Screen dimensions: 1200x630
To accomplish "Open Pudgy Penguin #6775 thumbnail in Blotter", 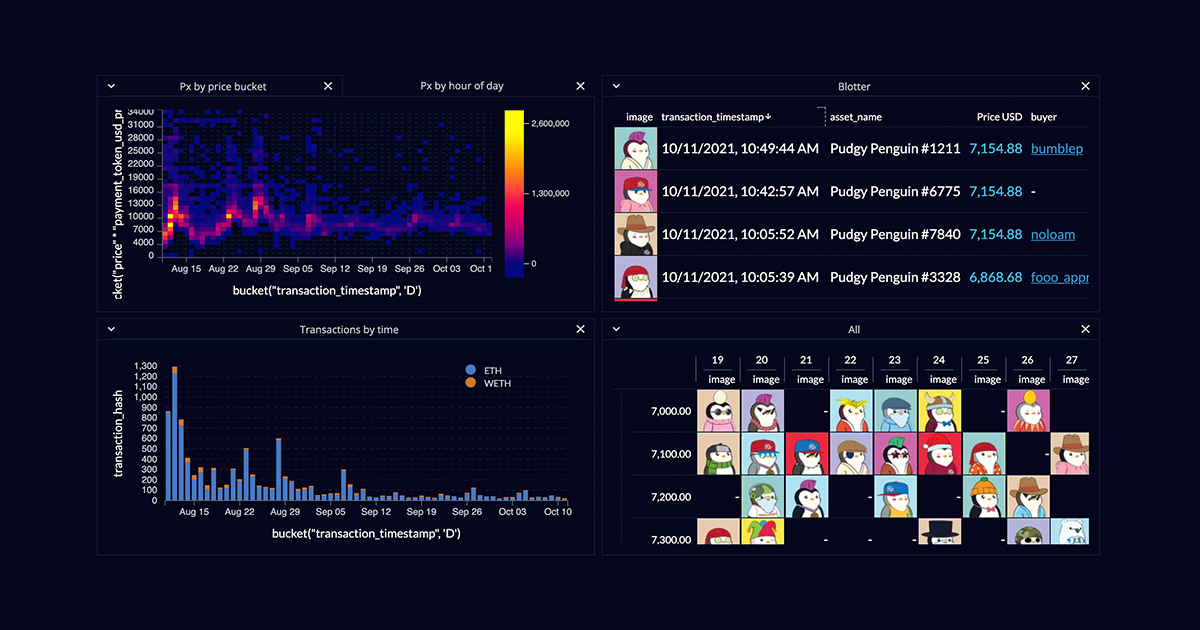I will (636, 191).
